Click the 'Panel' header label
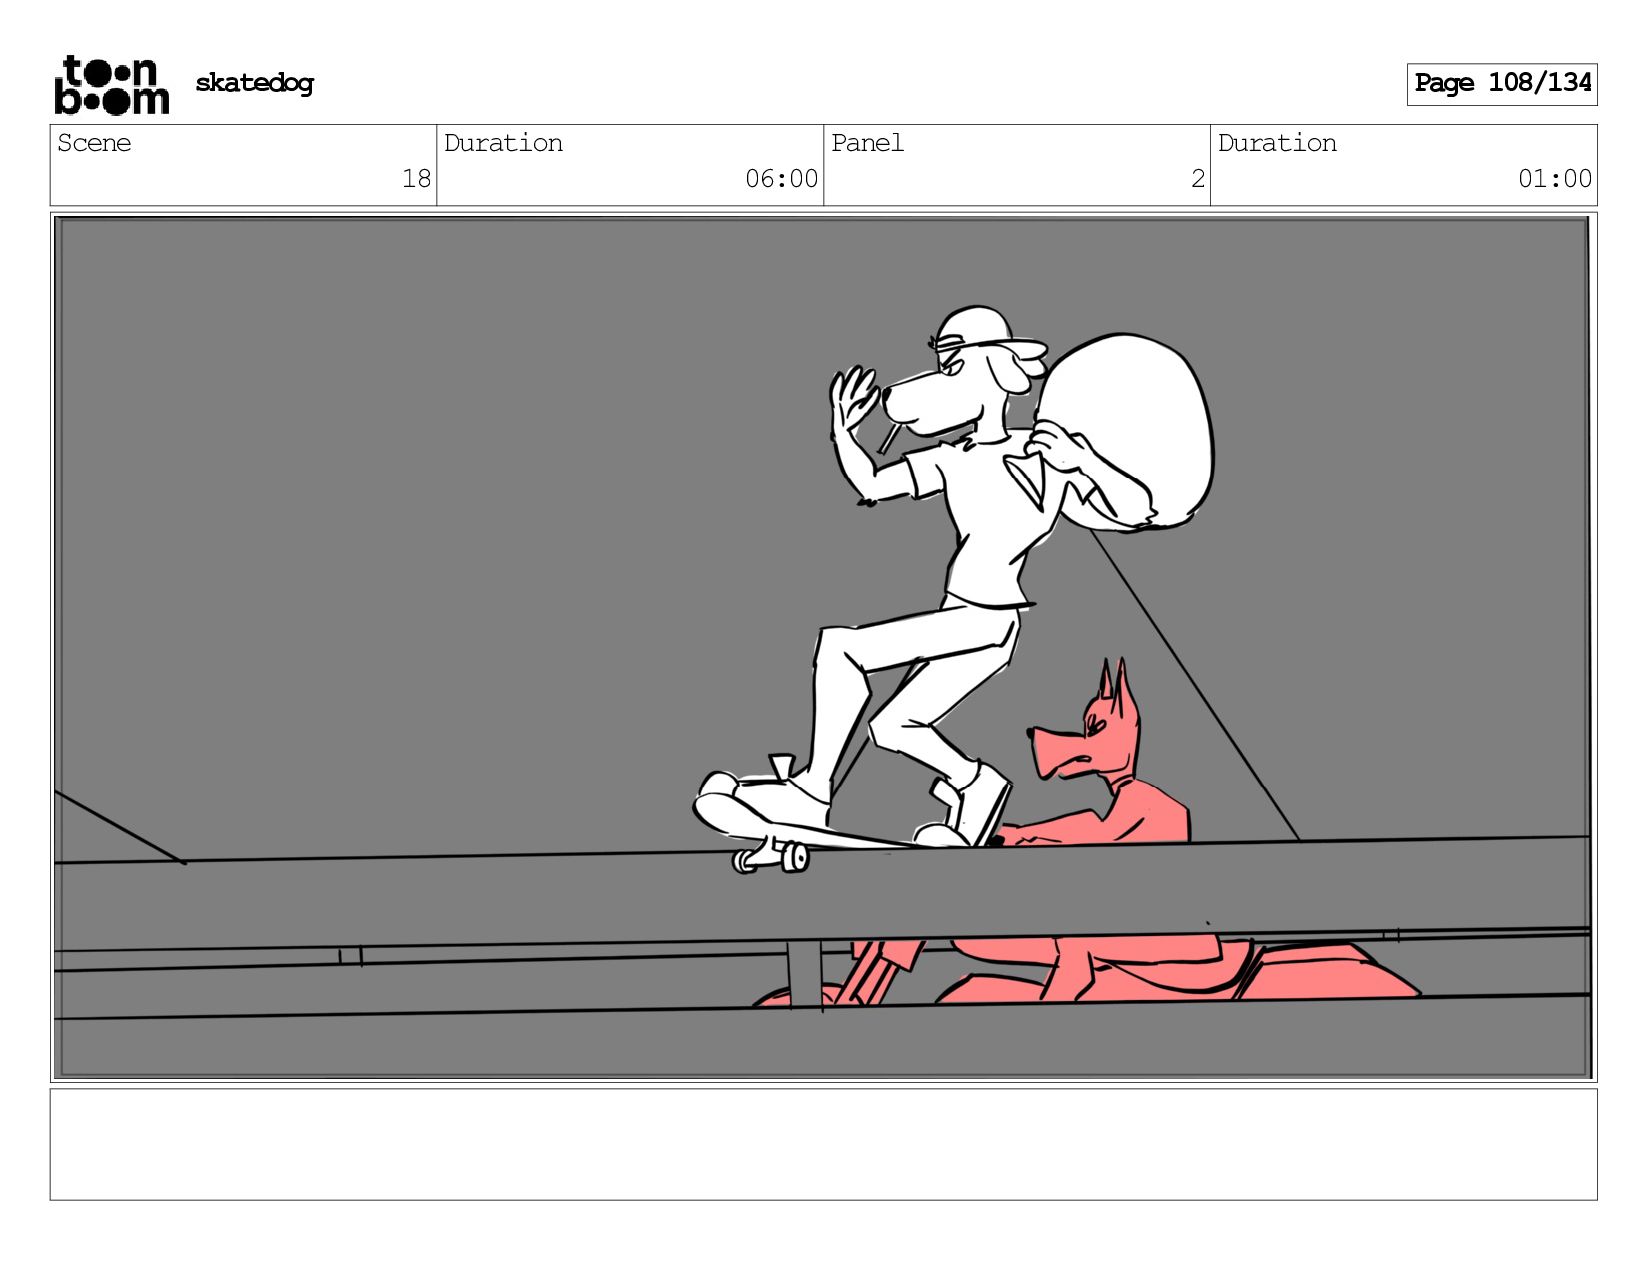Screen dimensions: 1650x1275 click(867, 143)
